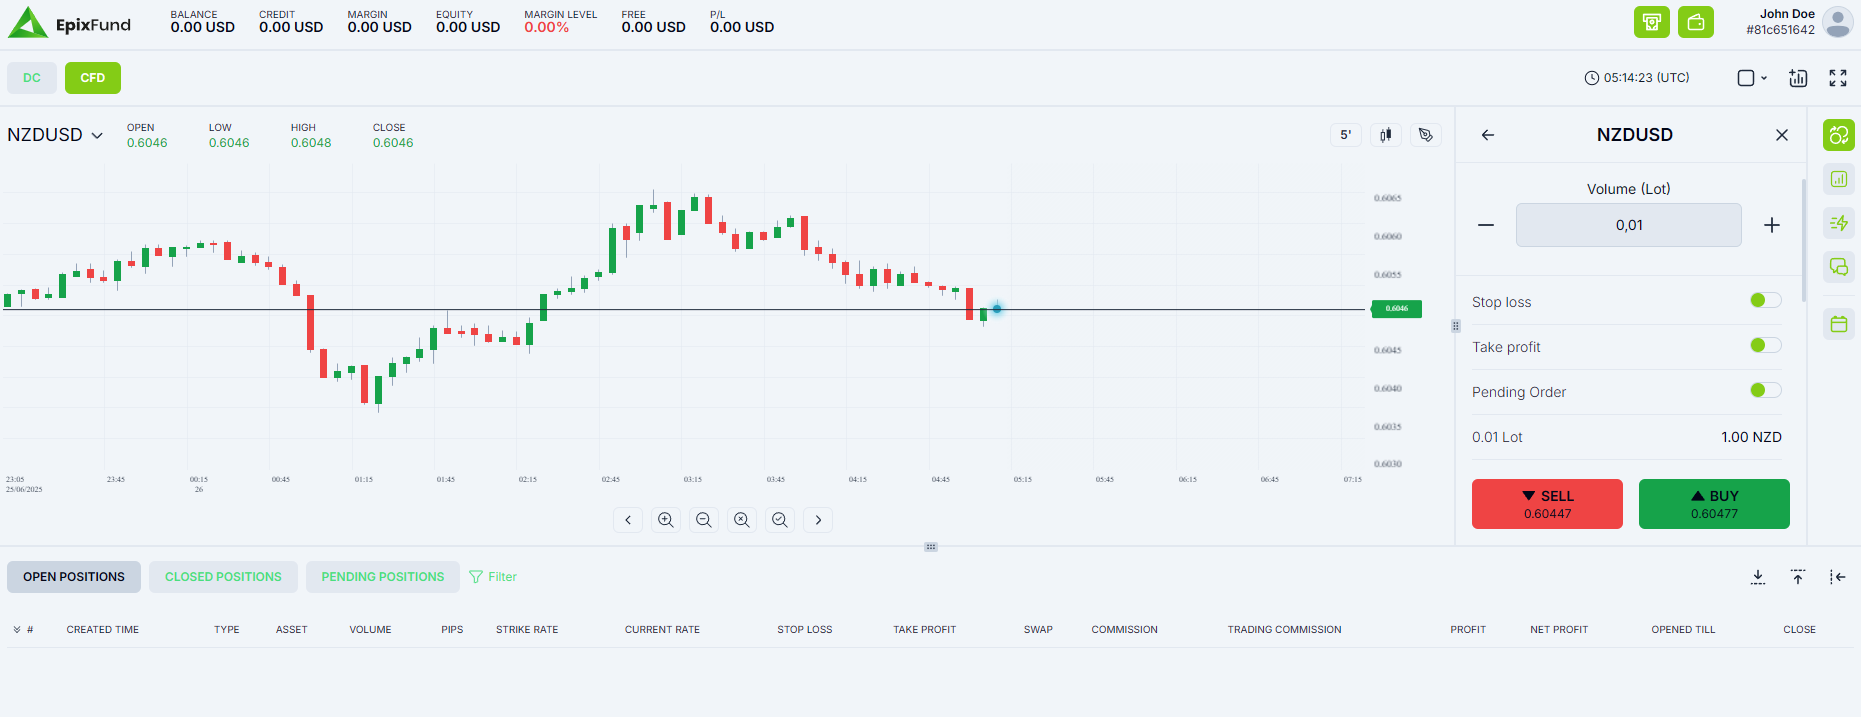Switch to Pending Positions tab
Image resolution: width=1861 pixels, height=717 pixels.
tap(382, 577)
